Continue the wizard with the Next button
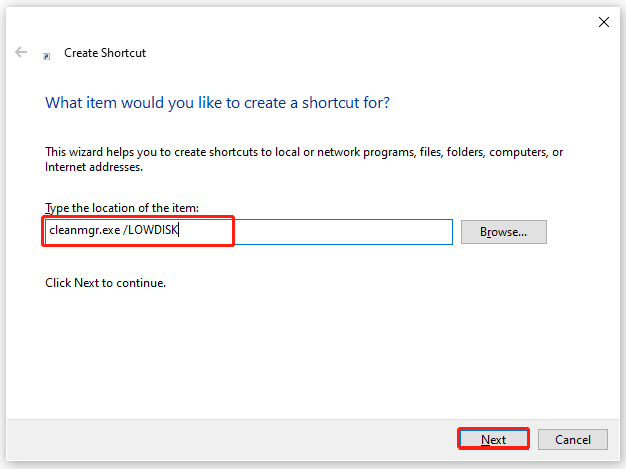This screenshot has height=469, width=626. [x=493, y=439]
